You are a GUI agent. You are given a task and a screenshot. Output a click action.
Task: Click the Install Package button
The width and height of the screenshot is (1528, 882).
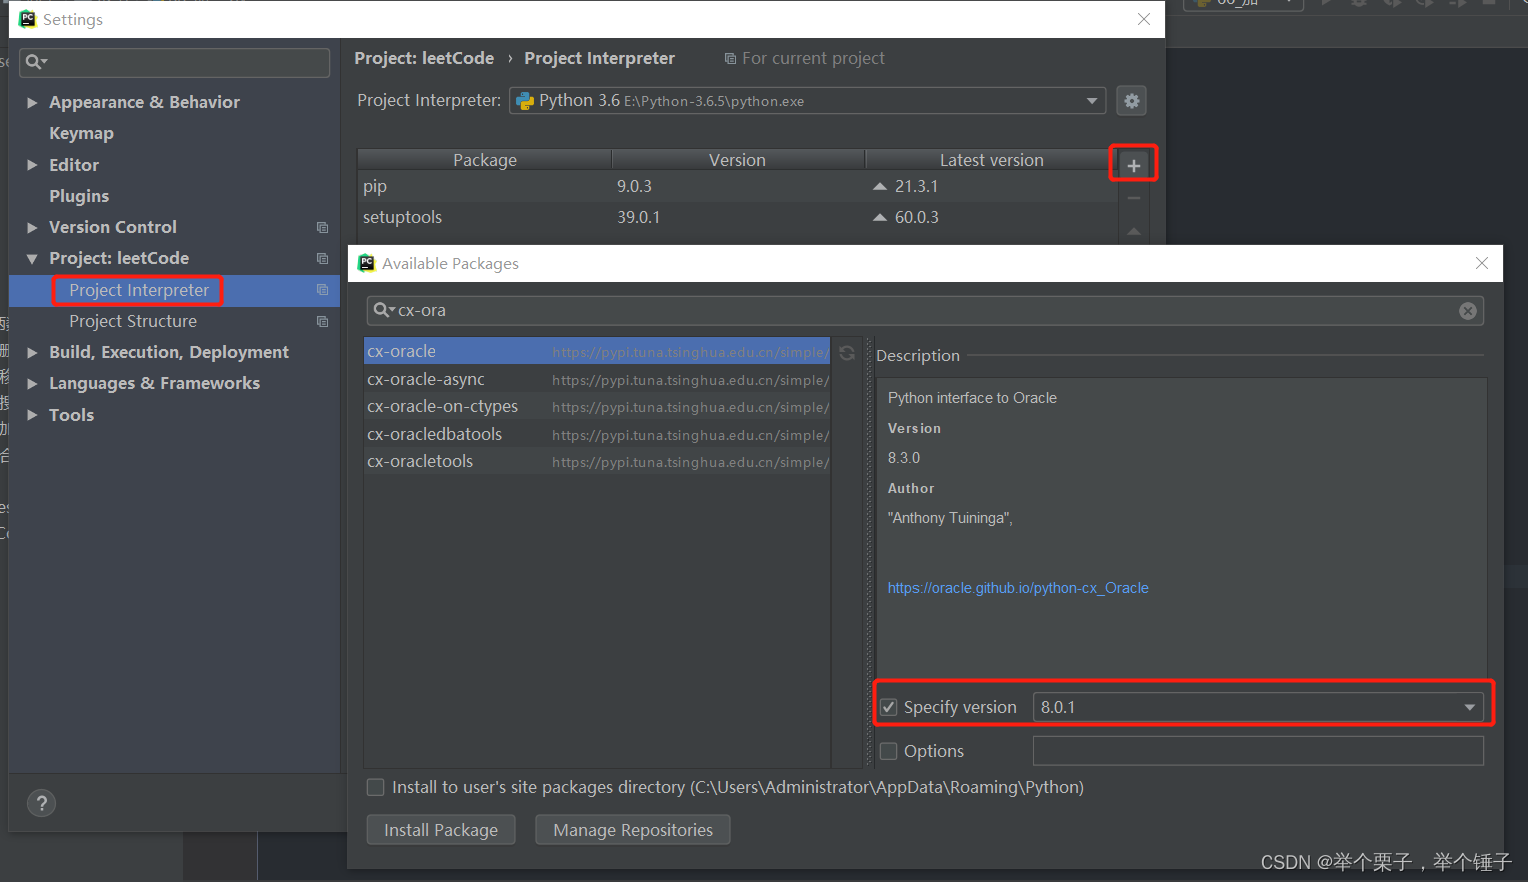tap(441, 830)
